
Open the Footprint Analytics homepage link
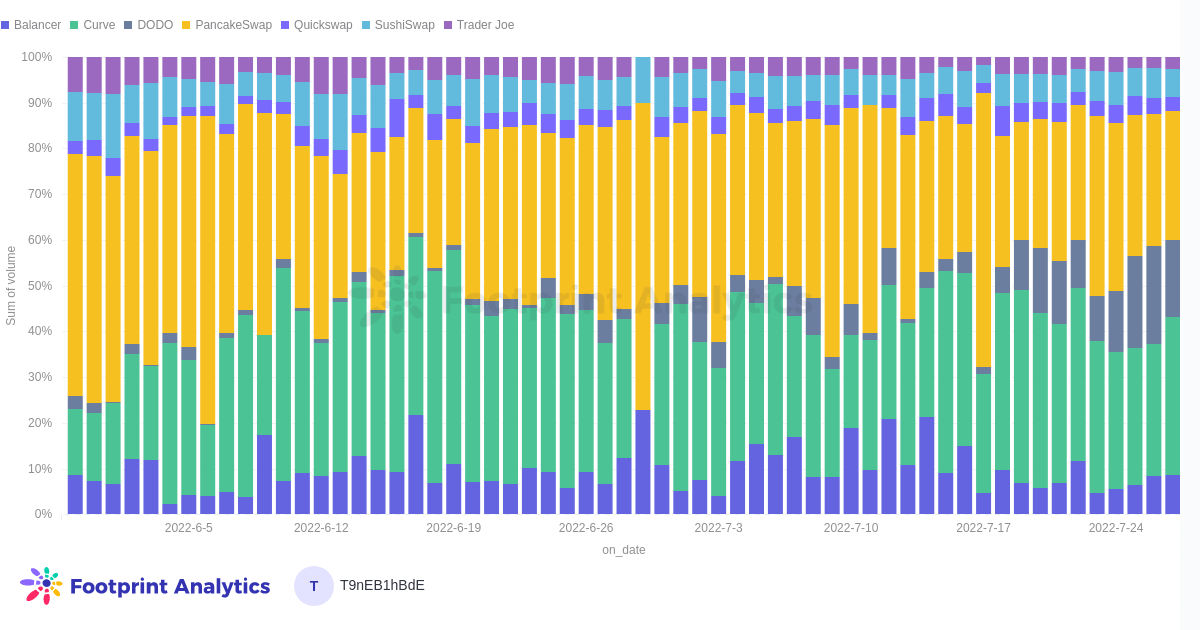tap(170, 586)
